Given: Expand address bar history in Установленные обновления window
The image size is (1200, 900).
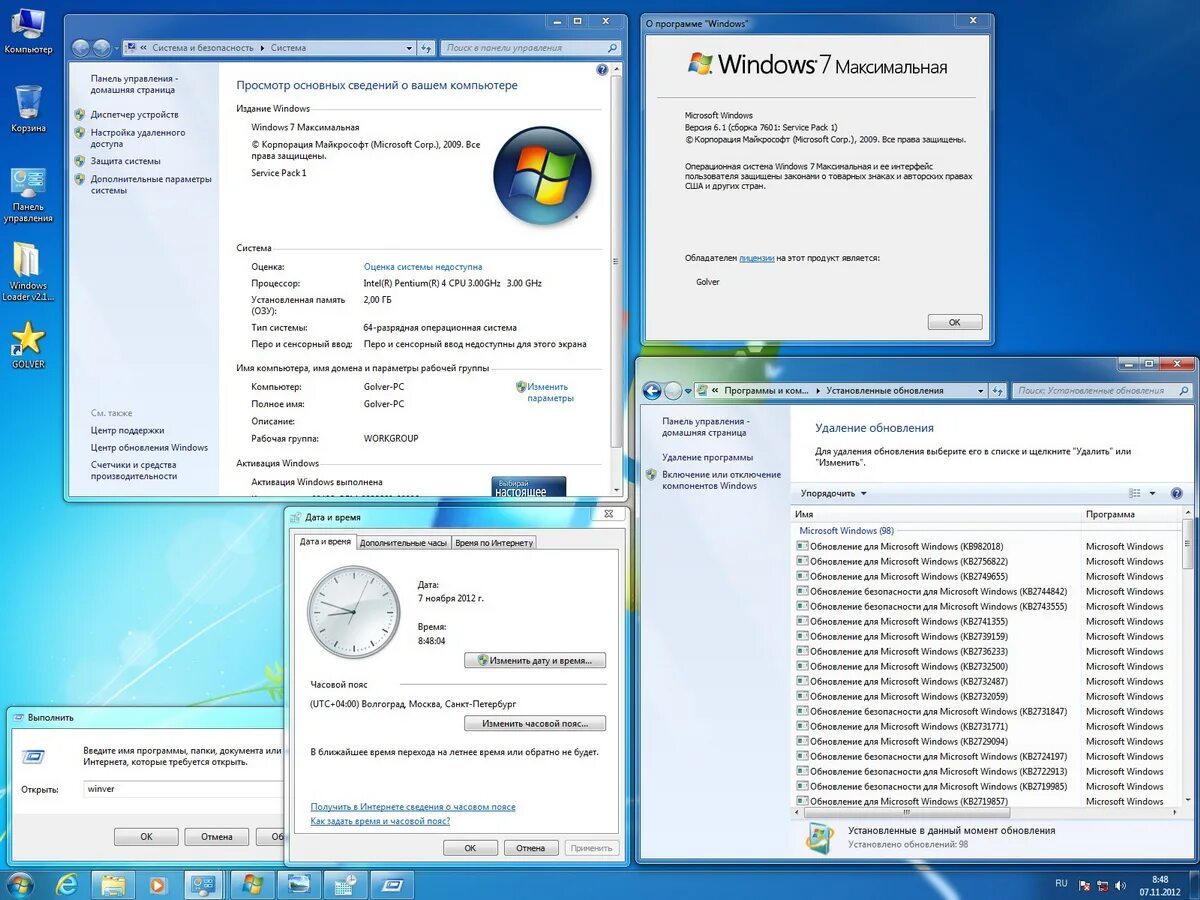Looking at the screenshot, I should tap(982, 391).
